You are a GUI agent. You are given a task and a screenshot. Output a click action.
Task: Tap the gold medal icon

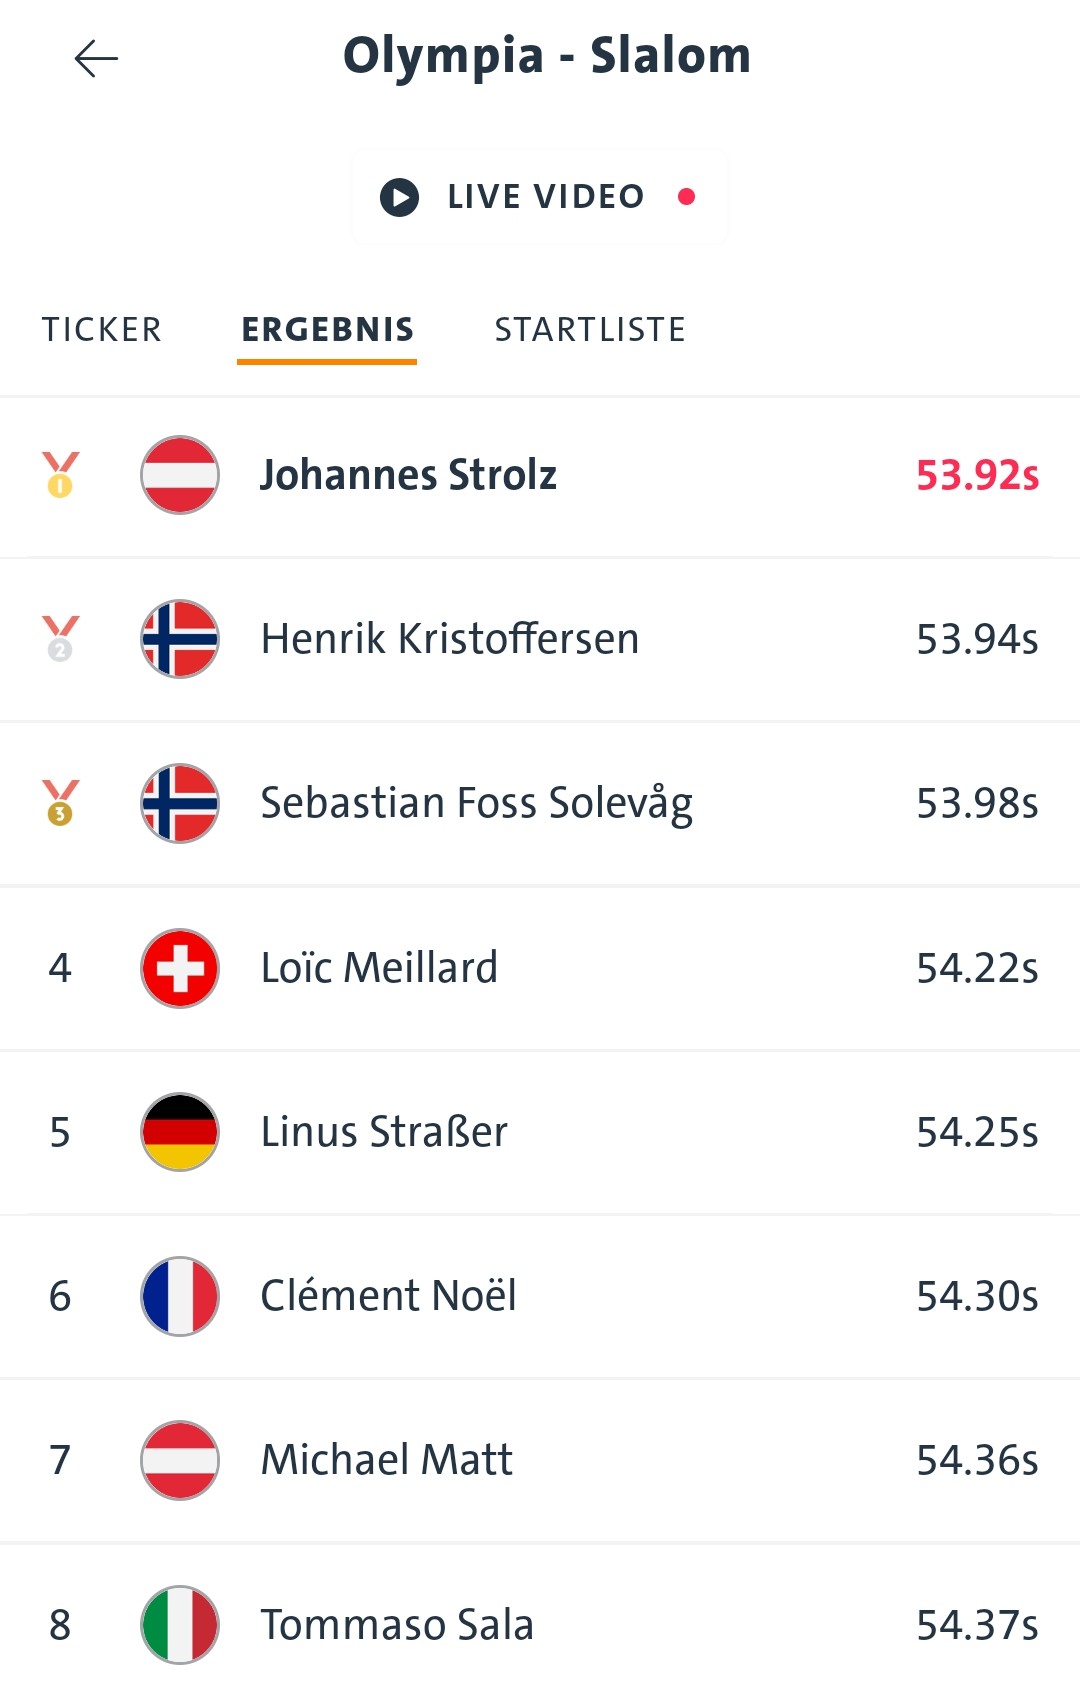[x=60, y=475]
